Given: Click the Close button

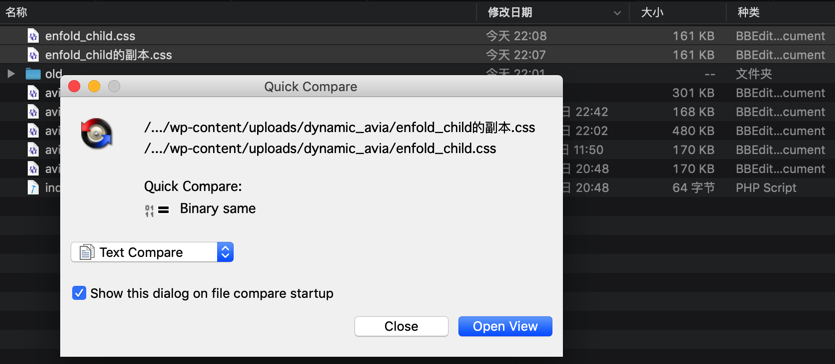Looking at the screenshot, I should tap(401, 326).
